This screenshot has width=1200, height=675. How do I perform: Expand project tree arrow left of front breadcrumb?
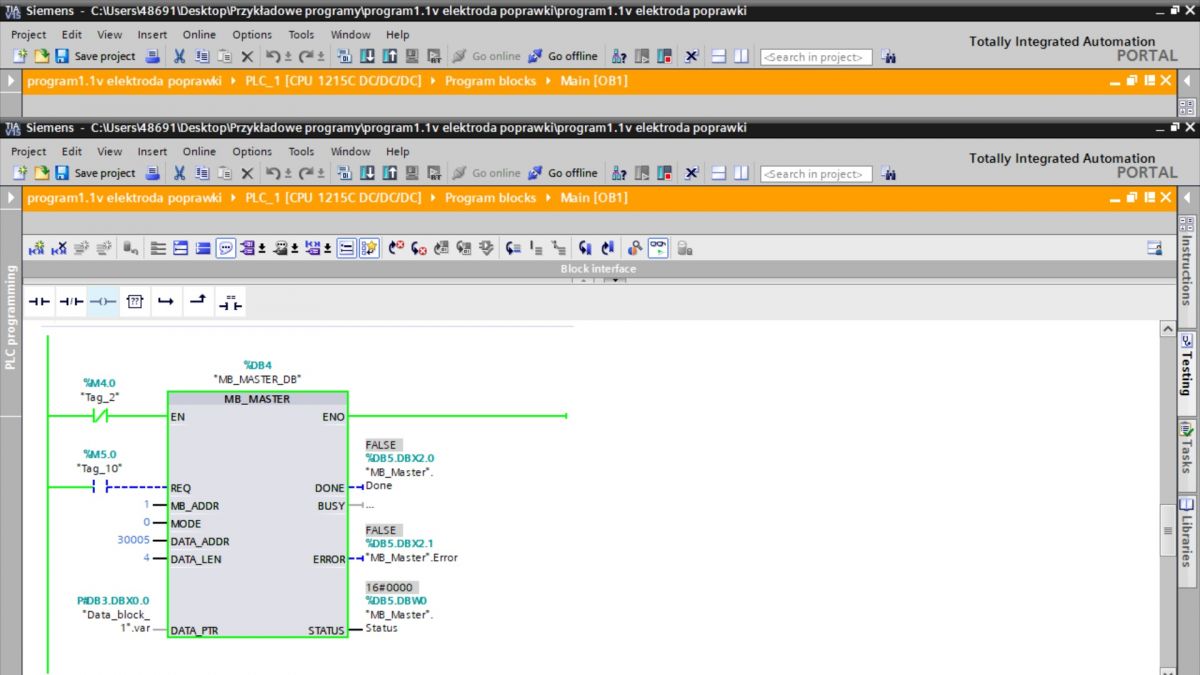11,198
